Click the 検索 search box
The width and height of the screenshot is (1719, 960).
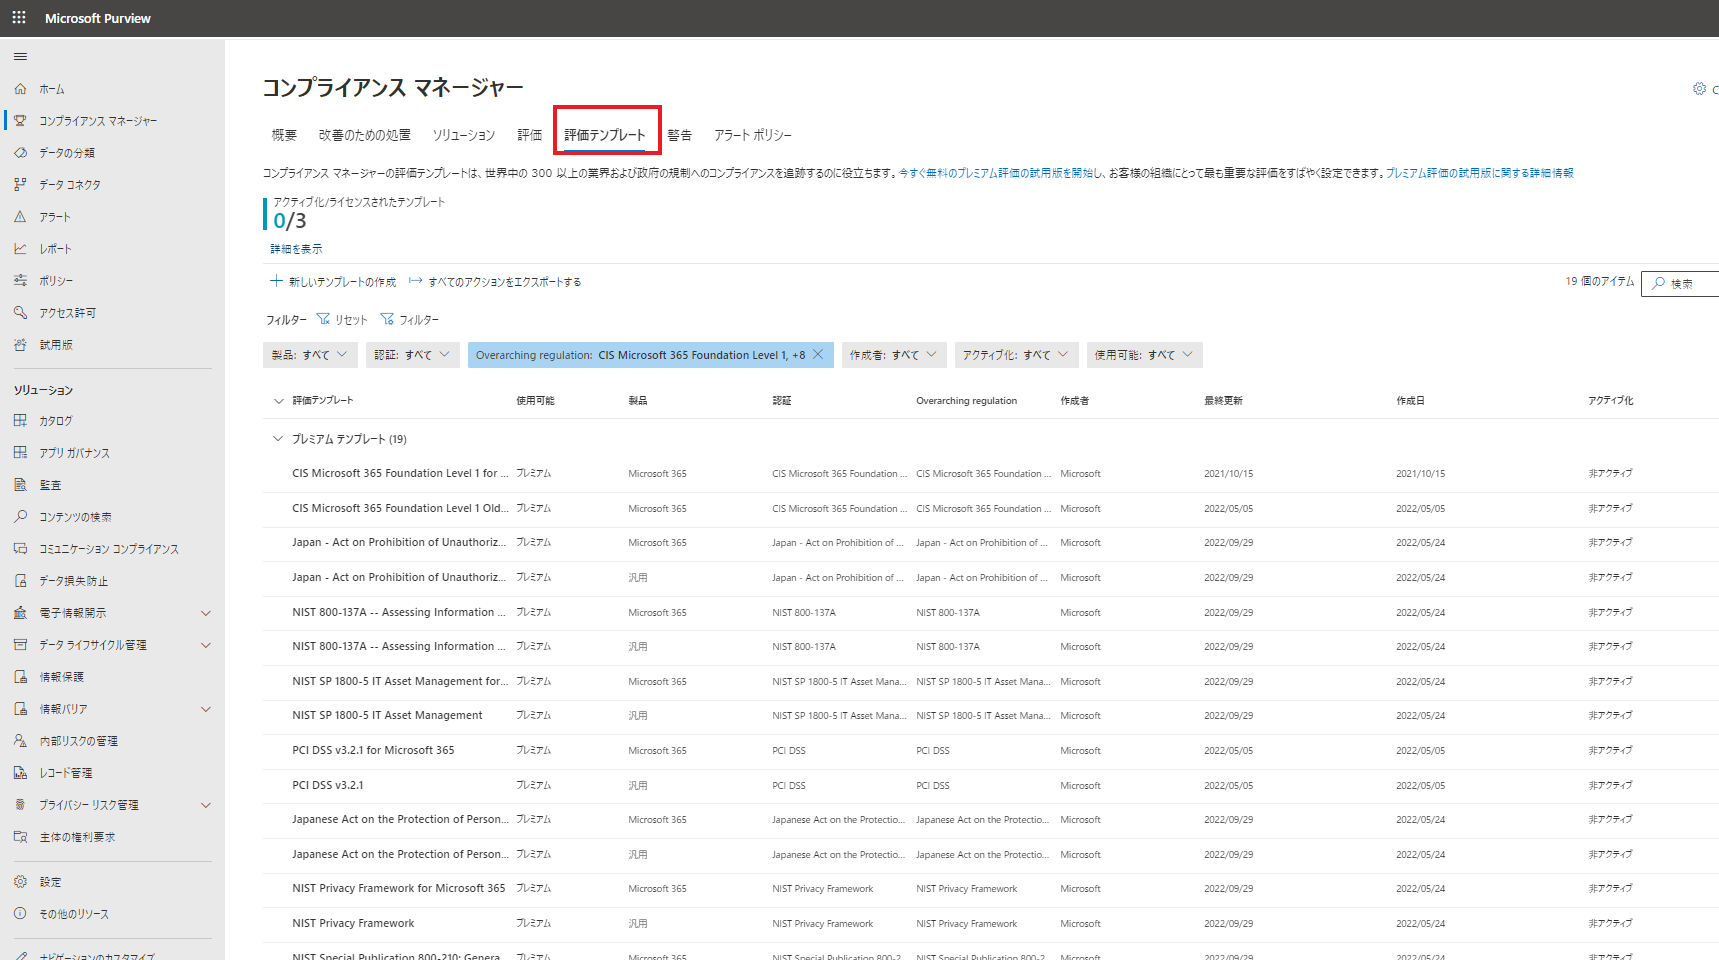1681,283
